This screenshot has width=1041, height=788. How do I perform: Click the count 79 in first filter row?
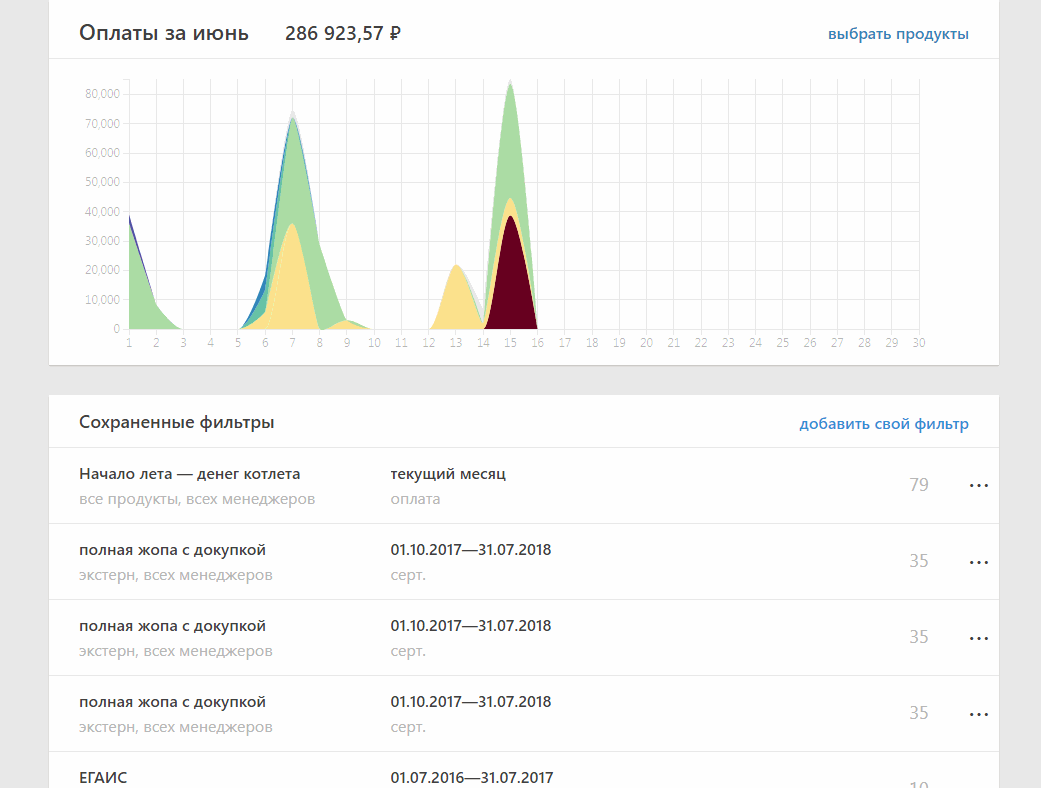[x=919, y=485]
